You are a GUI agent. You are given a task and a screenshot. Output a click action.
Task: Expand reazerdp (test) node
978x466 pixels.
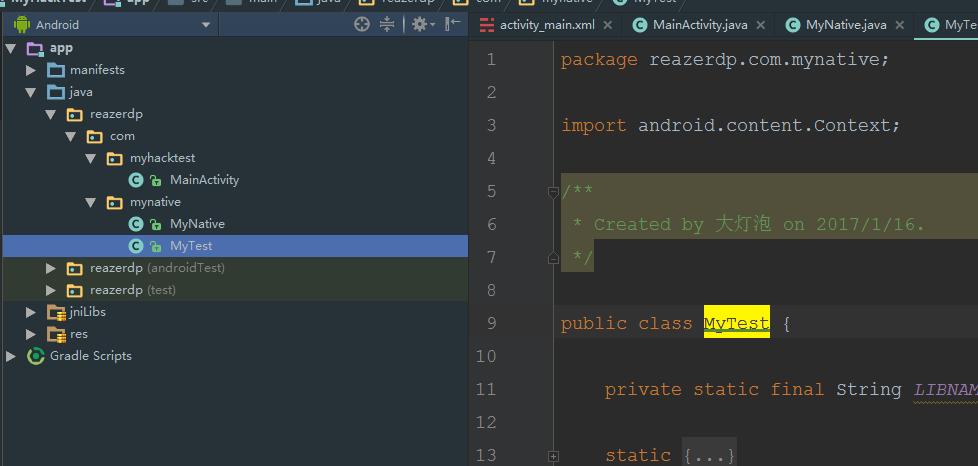click(x=51, y=290)
